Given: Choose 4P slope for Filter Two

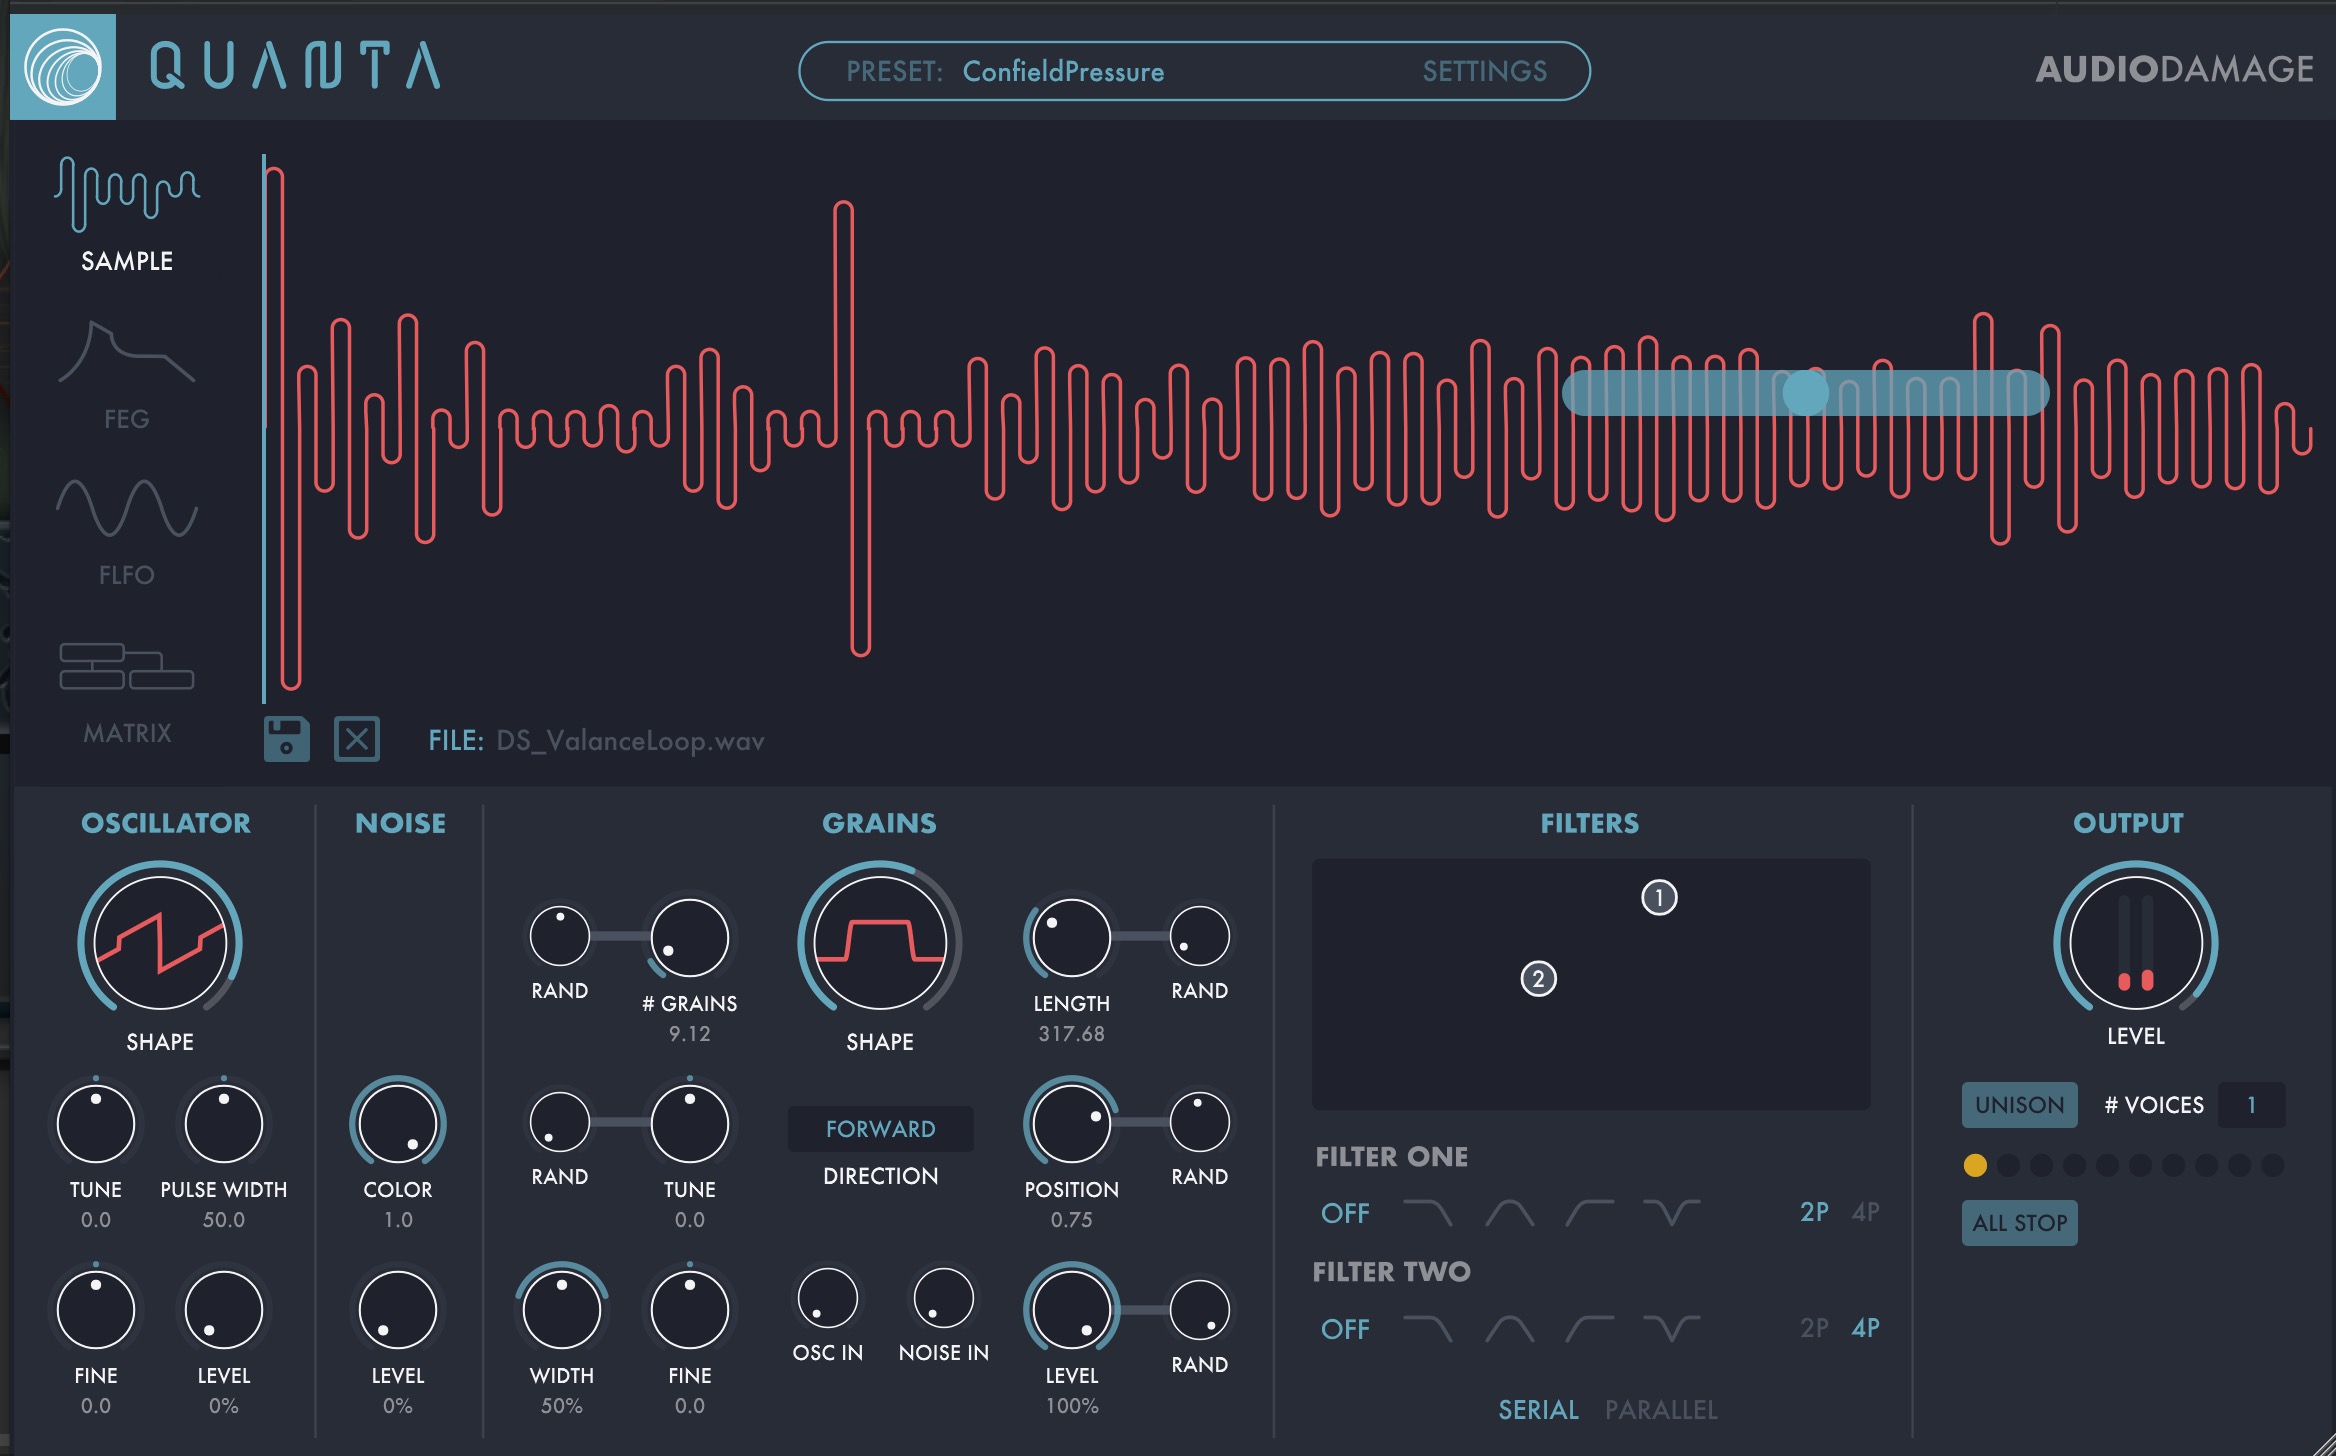Looking at the screenshot, I should coord(1866,1328).
